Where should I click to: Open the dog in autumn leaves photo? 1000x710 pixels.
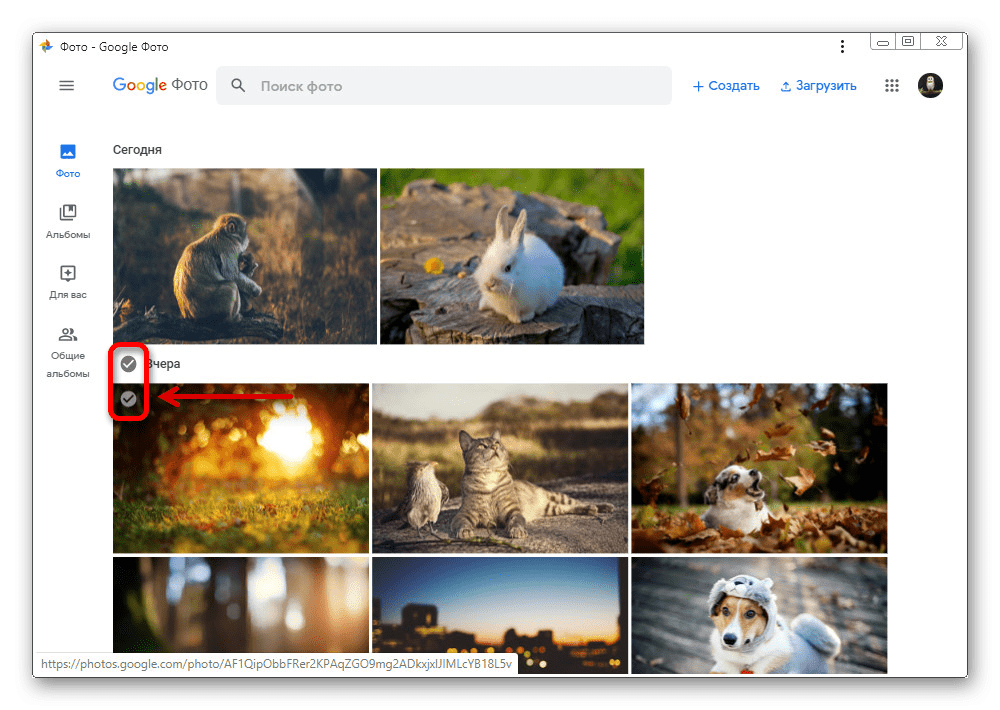759,468
